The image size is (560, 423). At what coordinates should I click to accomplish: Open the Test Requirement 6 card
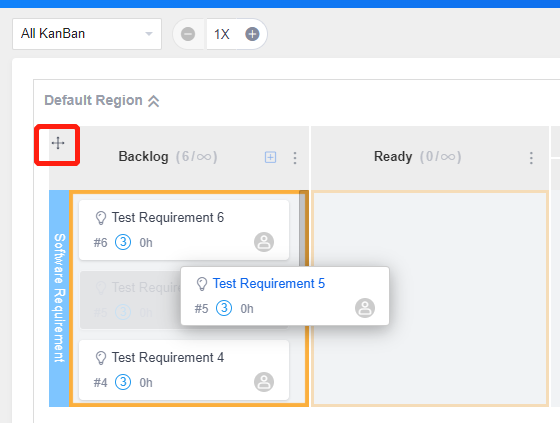[x=184, y=230]
